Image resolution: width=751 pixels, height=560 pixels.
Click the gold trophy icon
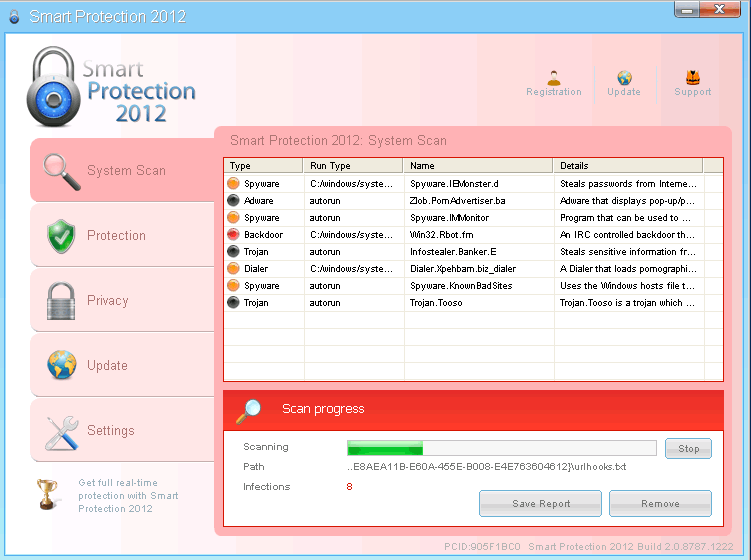coord(47,493)
